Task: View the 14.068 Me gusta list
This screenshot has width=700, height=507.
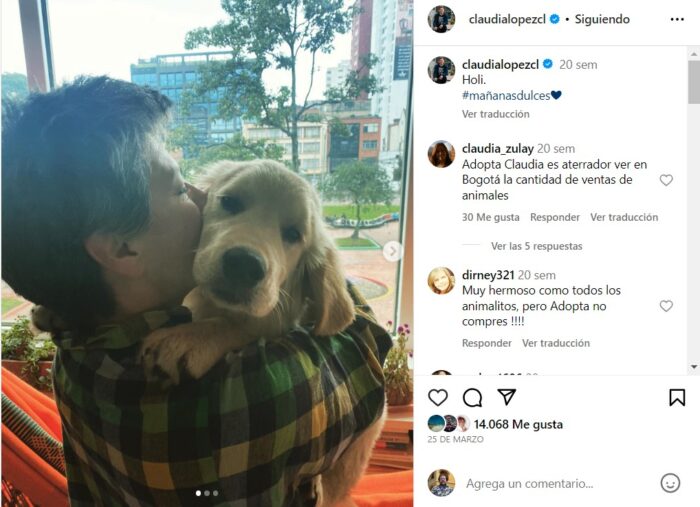Action: [x=518, y=424]
